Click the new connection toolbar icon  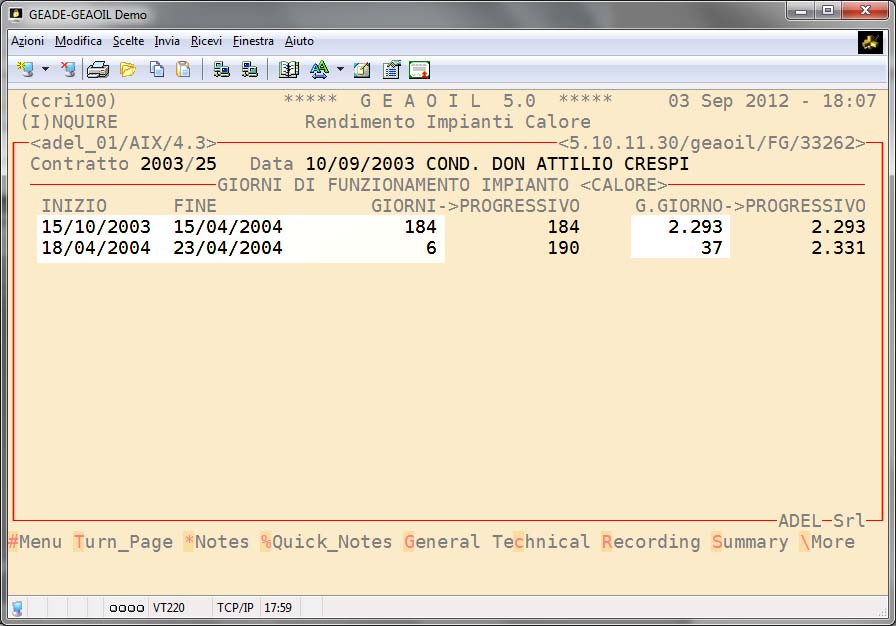tap(25, 70)
